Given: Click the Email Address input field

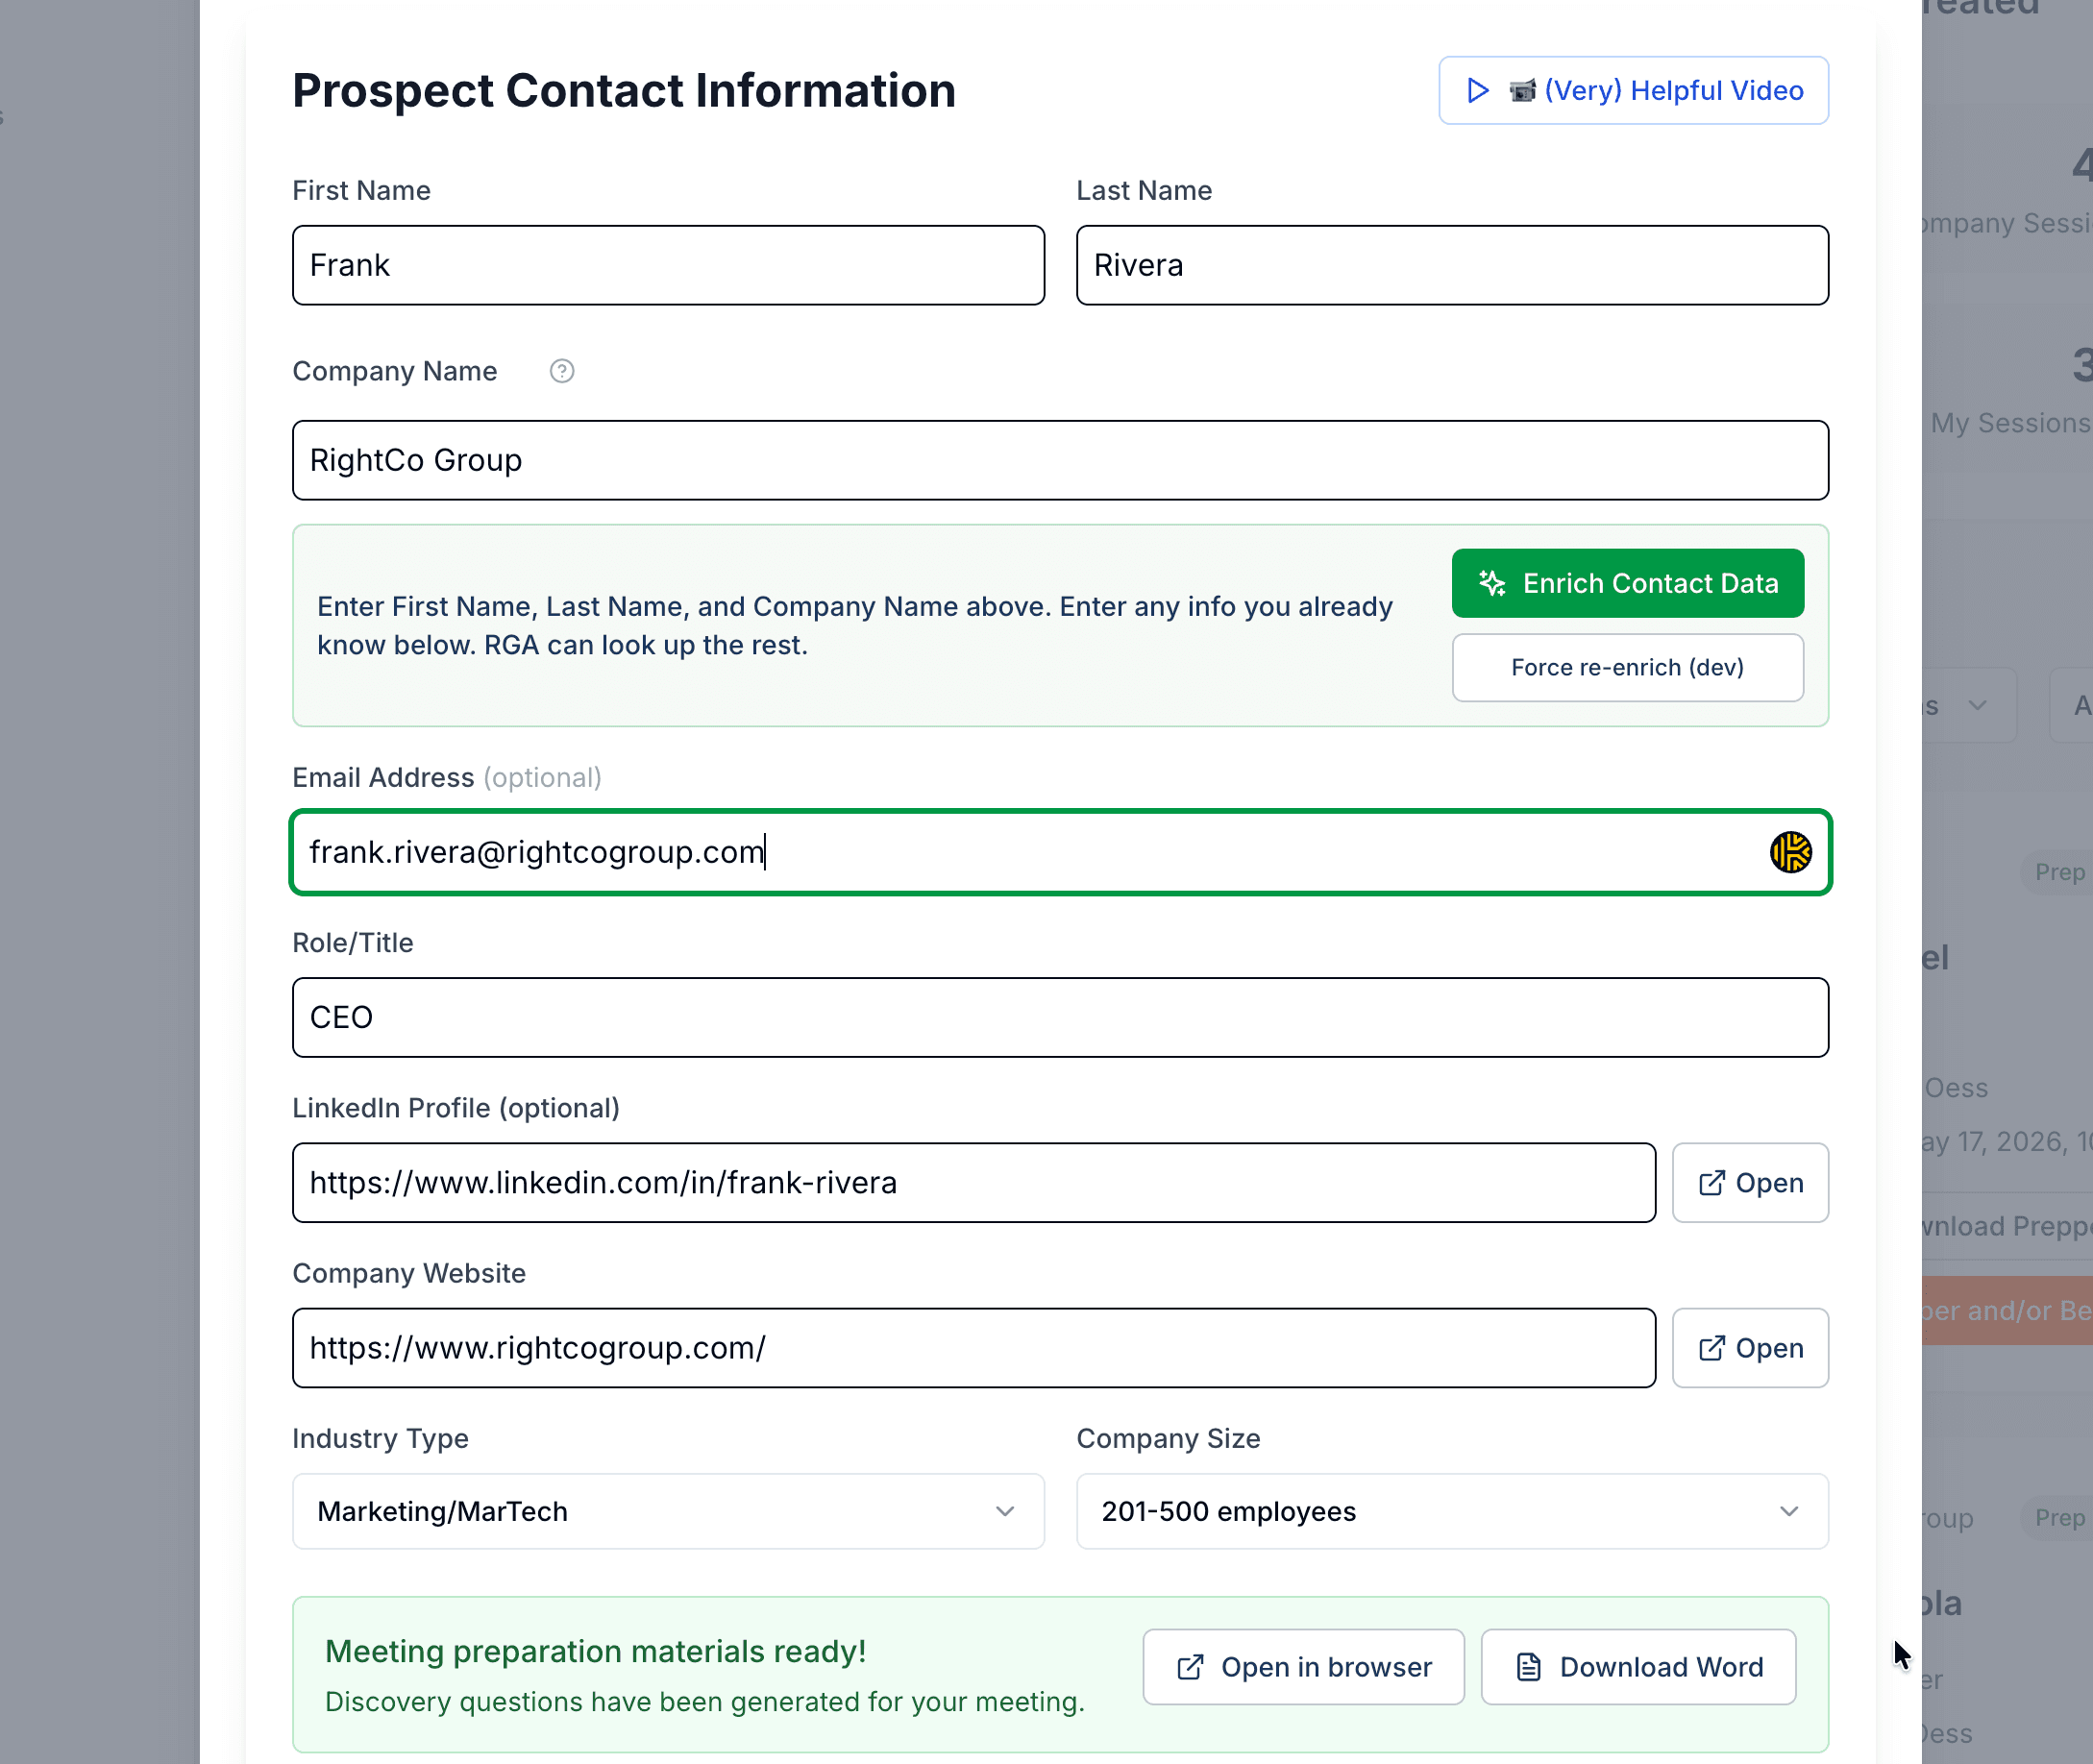Looking at the screenshot, I should click(1060, 852).
